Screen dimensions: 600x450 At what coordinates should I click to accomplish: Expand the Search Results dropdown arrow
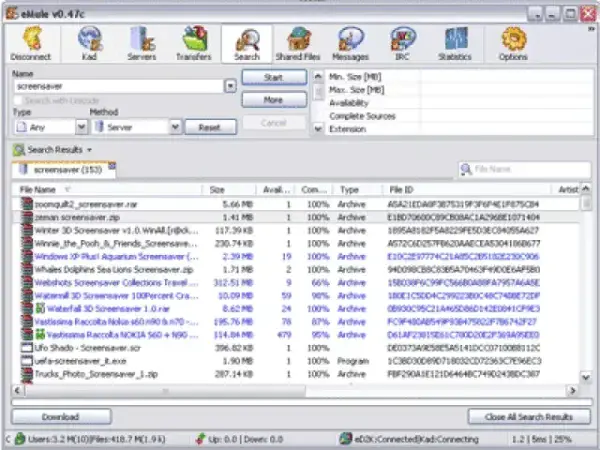point(89,150)
